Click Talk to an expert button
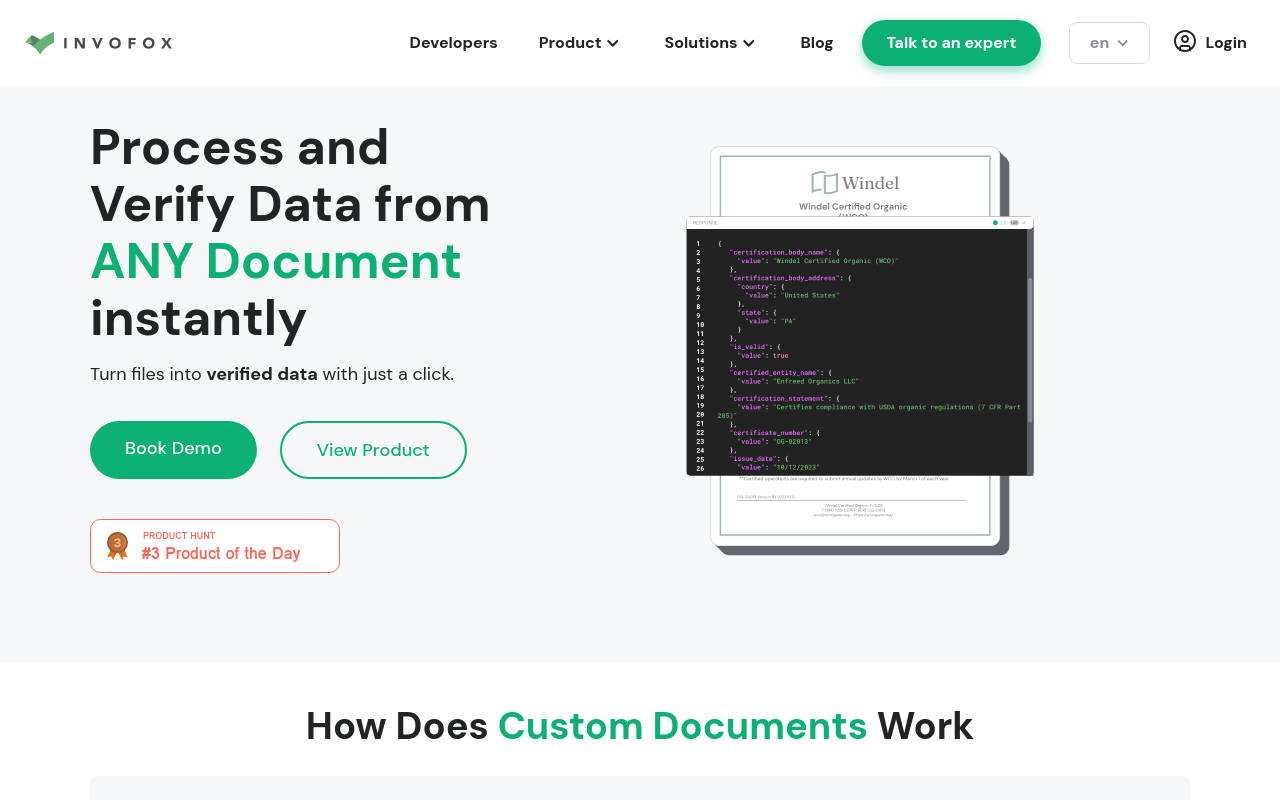 click(951, 43)
